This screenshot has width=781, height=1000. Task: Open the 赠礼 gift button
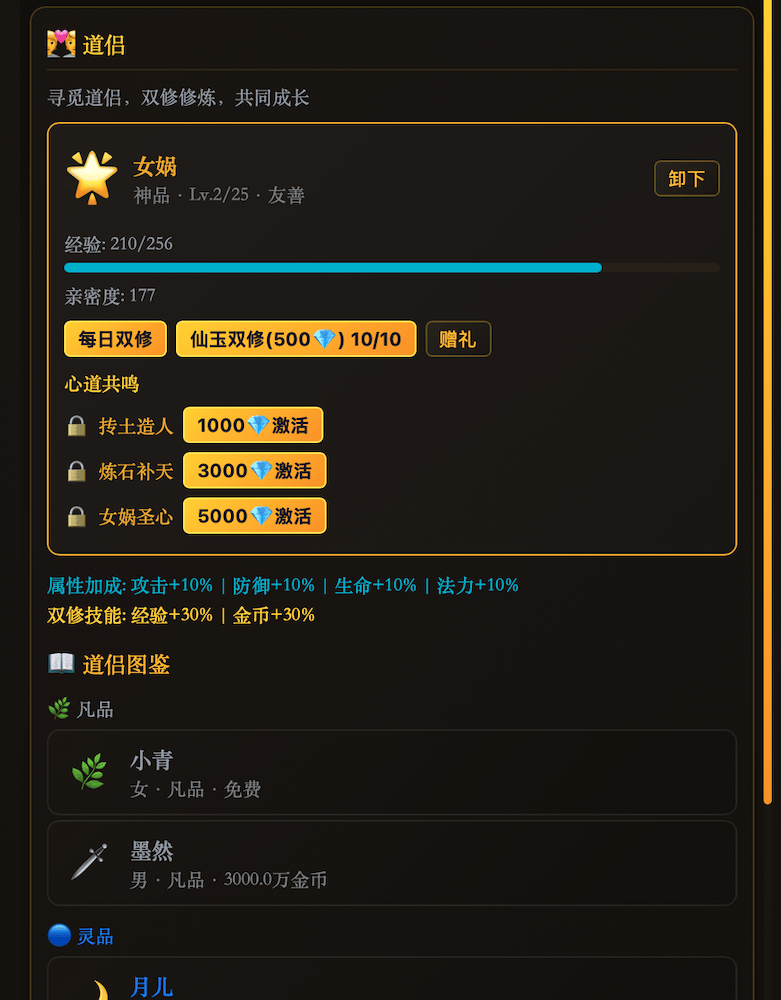pos(458,339)
